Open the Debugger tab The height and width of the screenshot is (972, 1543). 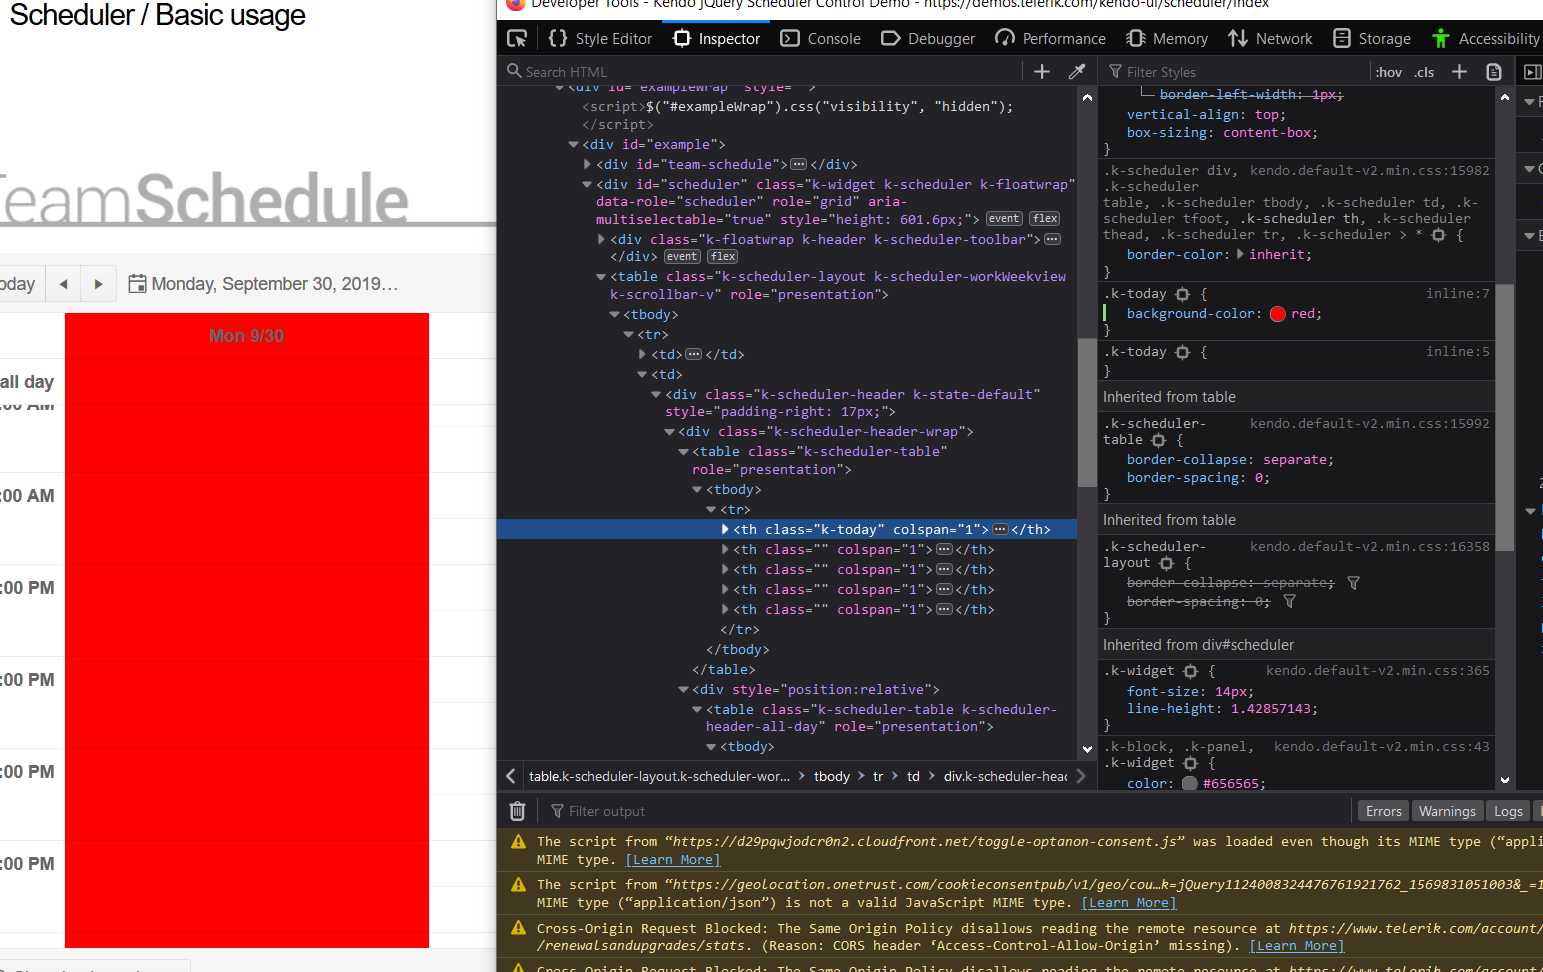click(x=928, y=38)
